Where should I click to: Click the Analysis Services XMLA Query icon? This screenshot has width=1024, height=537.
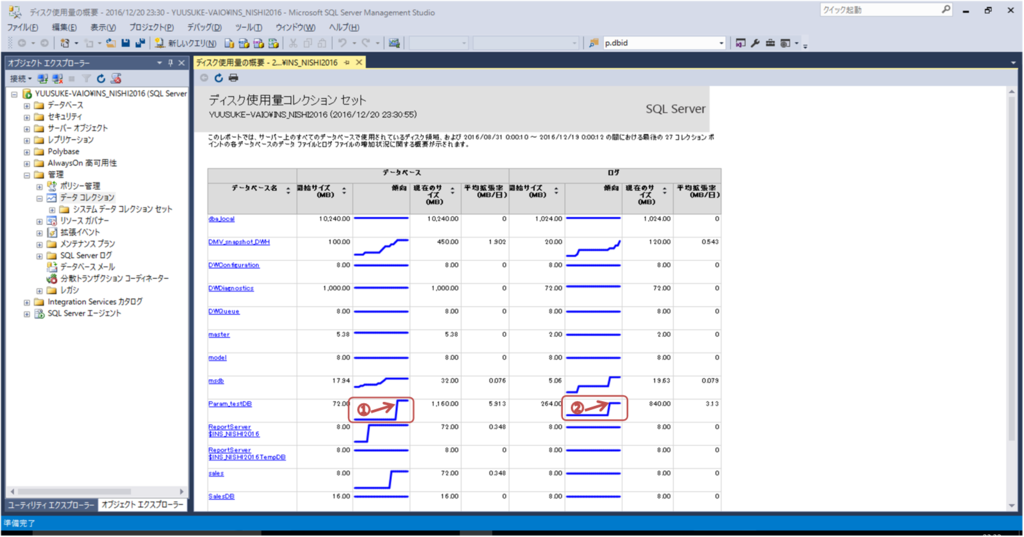[274, 43]
